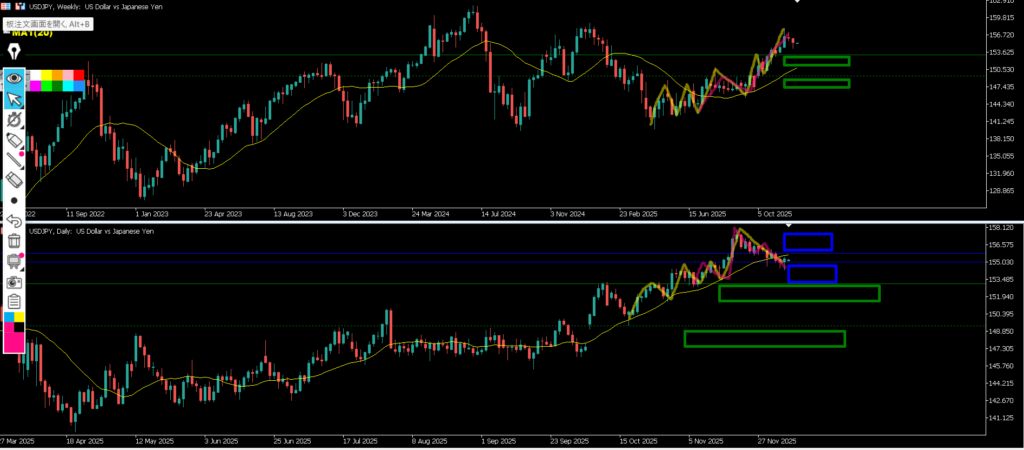Click the undo arrow icon
This screenshot has height=450, width=1024.
coord(14,220)
